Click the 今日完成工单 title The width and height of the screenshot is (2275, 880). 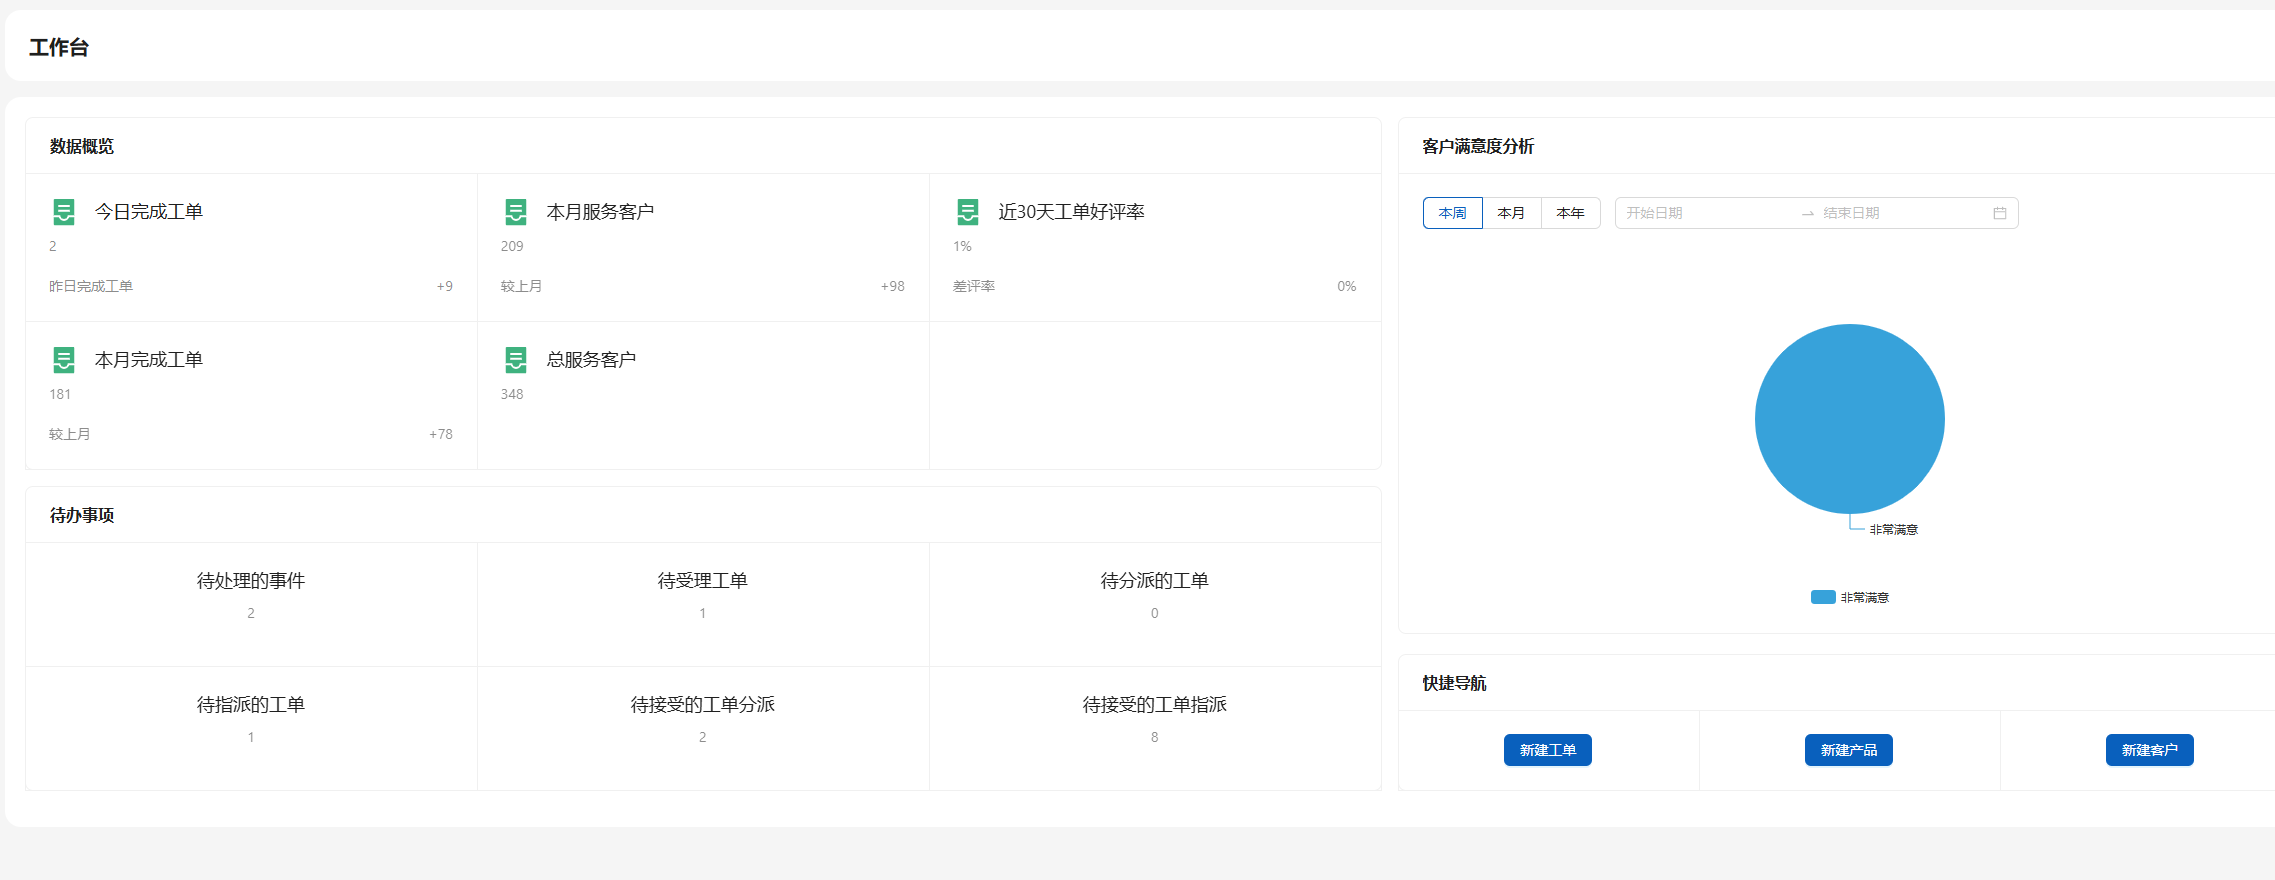click(x=149, y=212)
